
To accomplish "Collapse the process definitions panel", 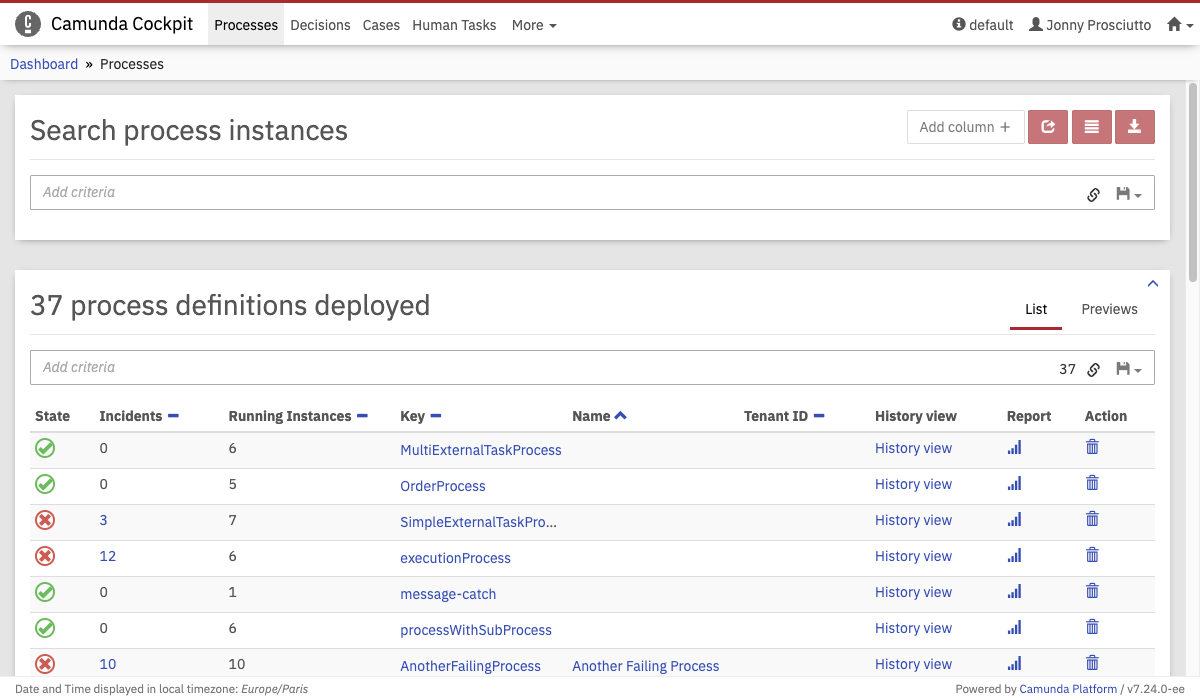I will [1152, 284].
